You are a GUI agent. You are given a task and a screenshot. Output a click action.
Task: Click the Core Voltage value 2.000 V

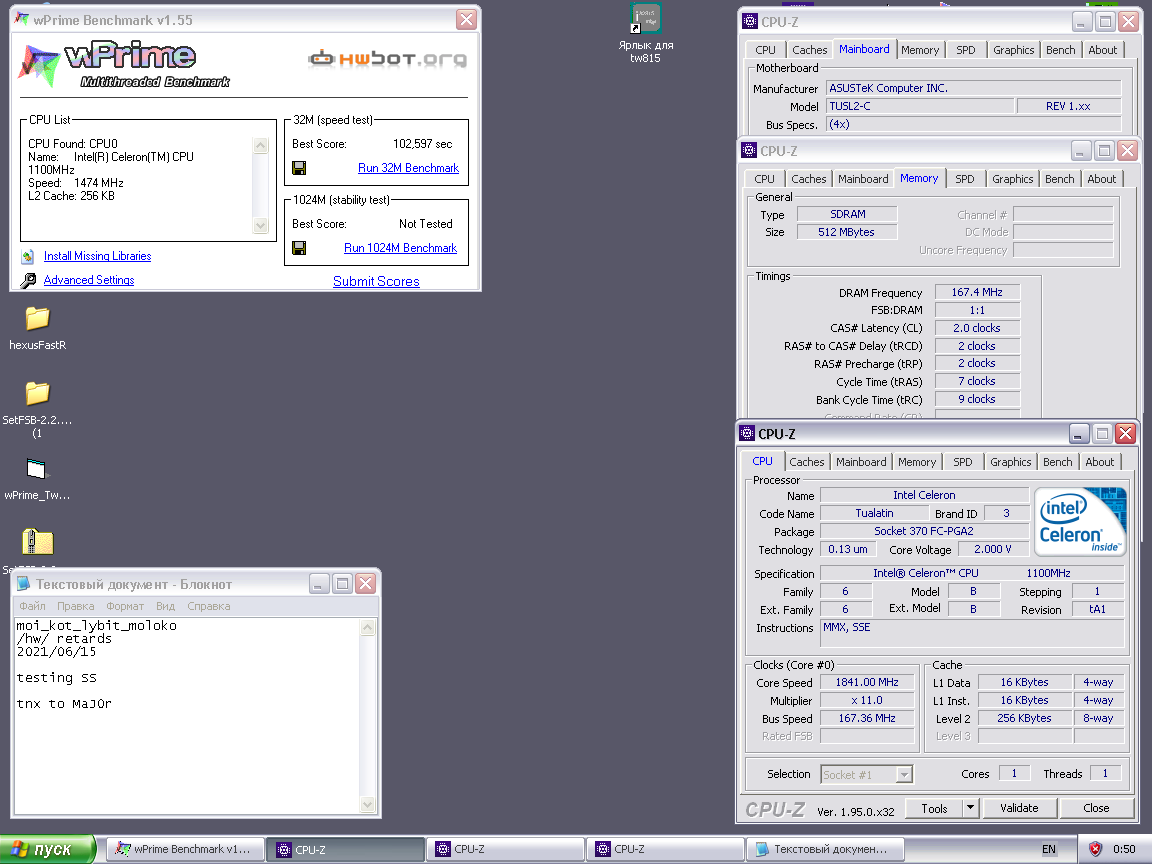992,550
